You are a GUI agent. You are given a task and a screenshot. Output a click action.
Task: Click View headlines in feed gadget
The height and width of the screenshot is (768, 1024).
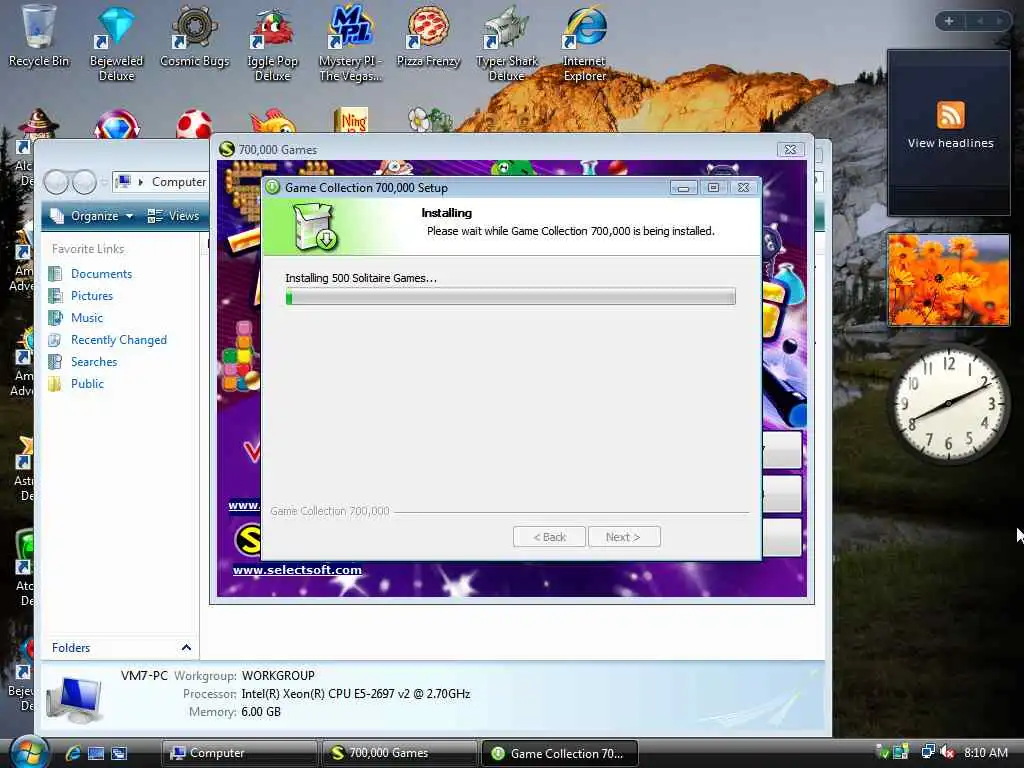[950, 143]
